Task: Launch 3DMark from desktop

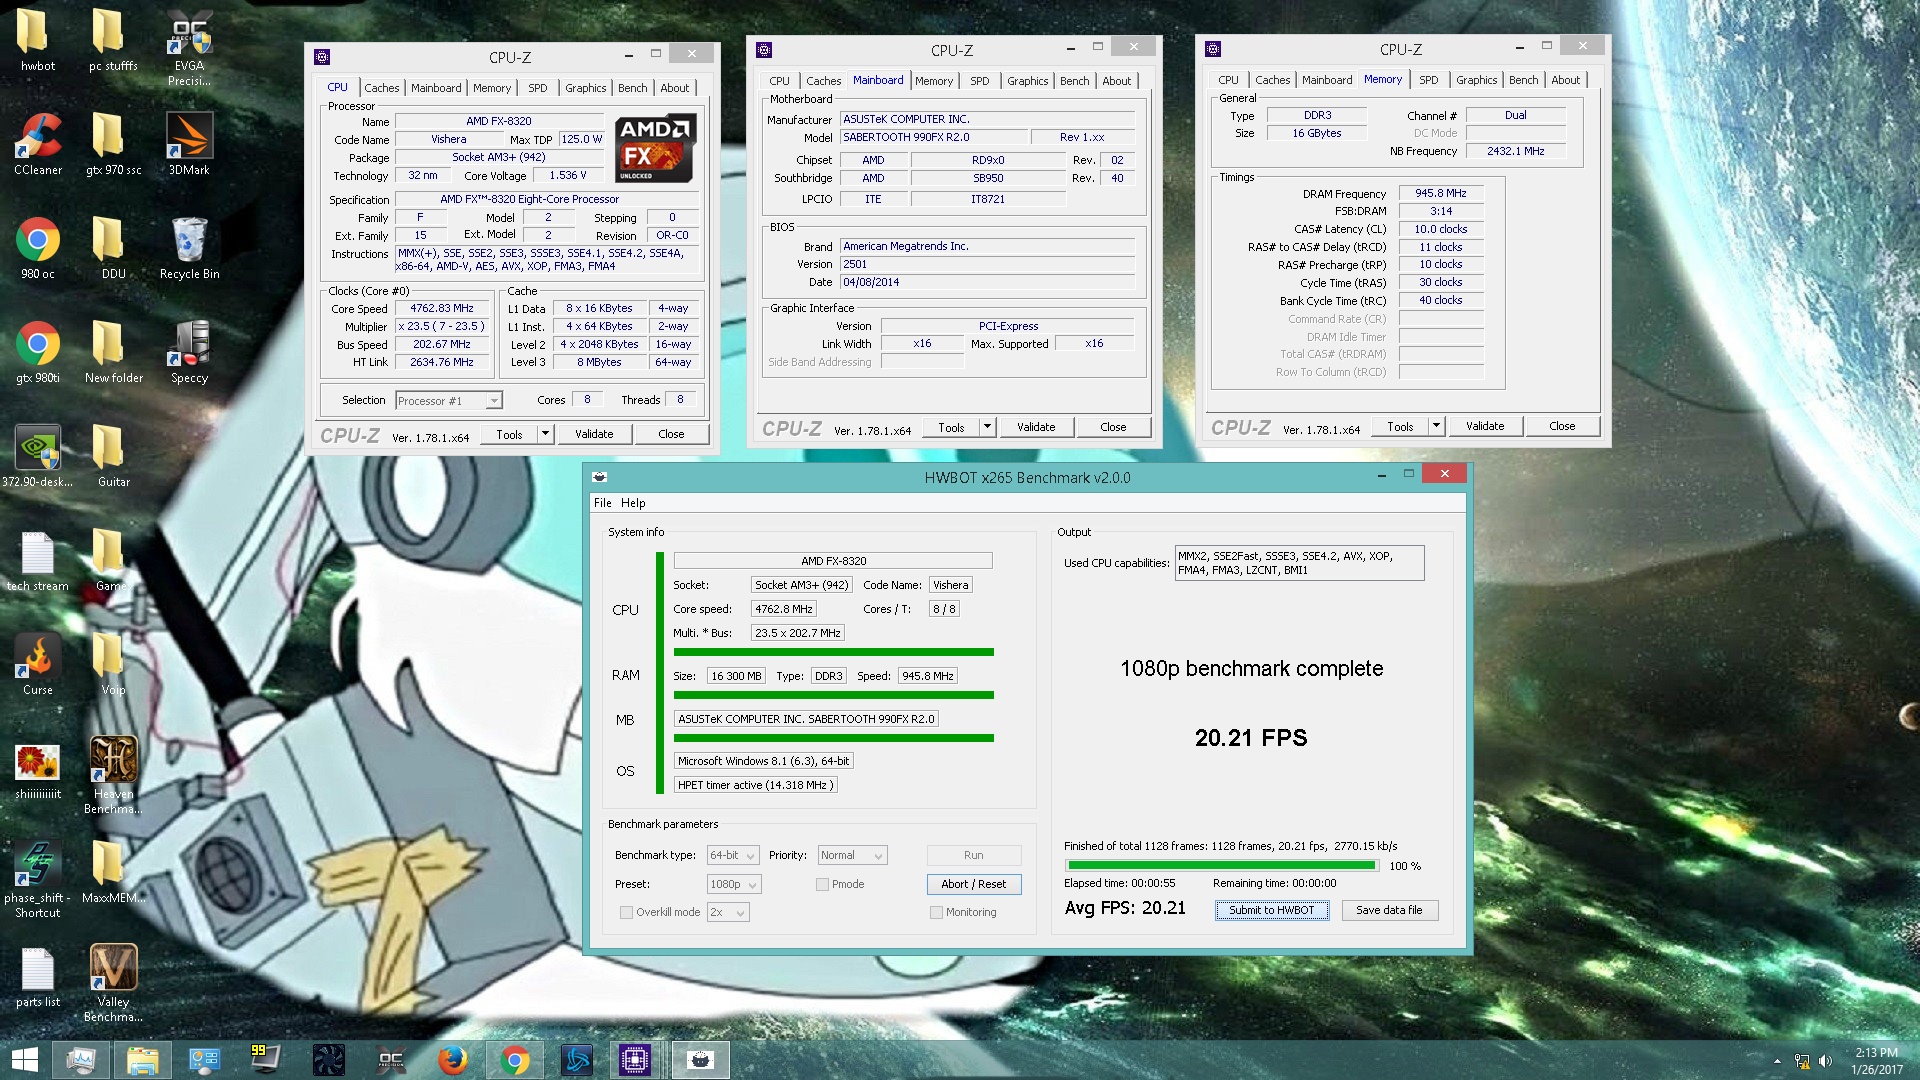Action: click(x=189, y=145)
